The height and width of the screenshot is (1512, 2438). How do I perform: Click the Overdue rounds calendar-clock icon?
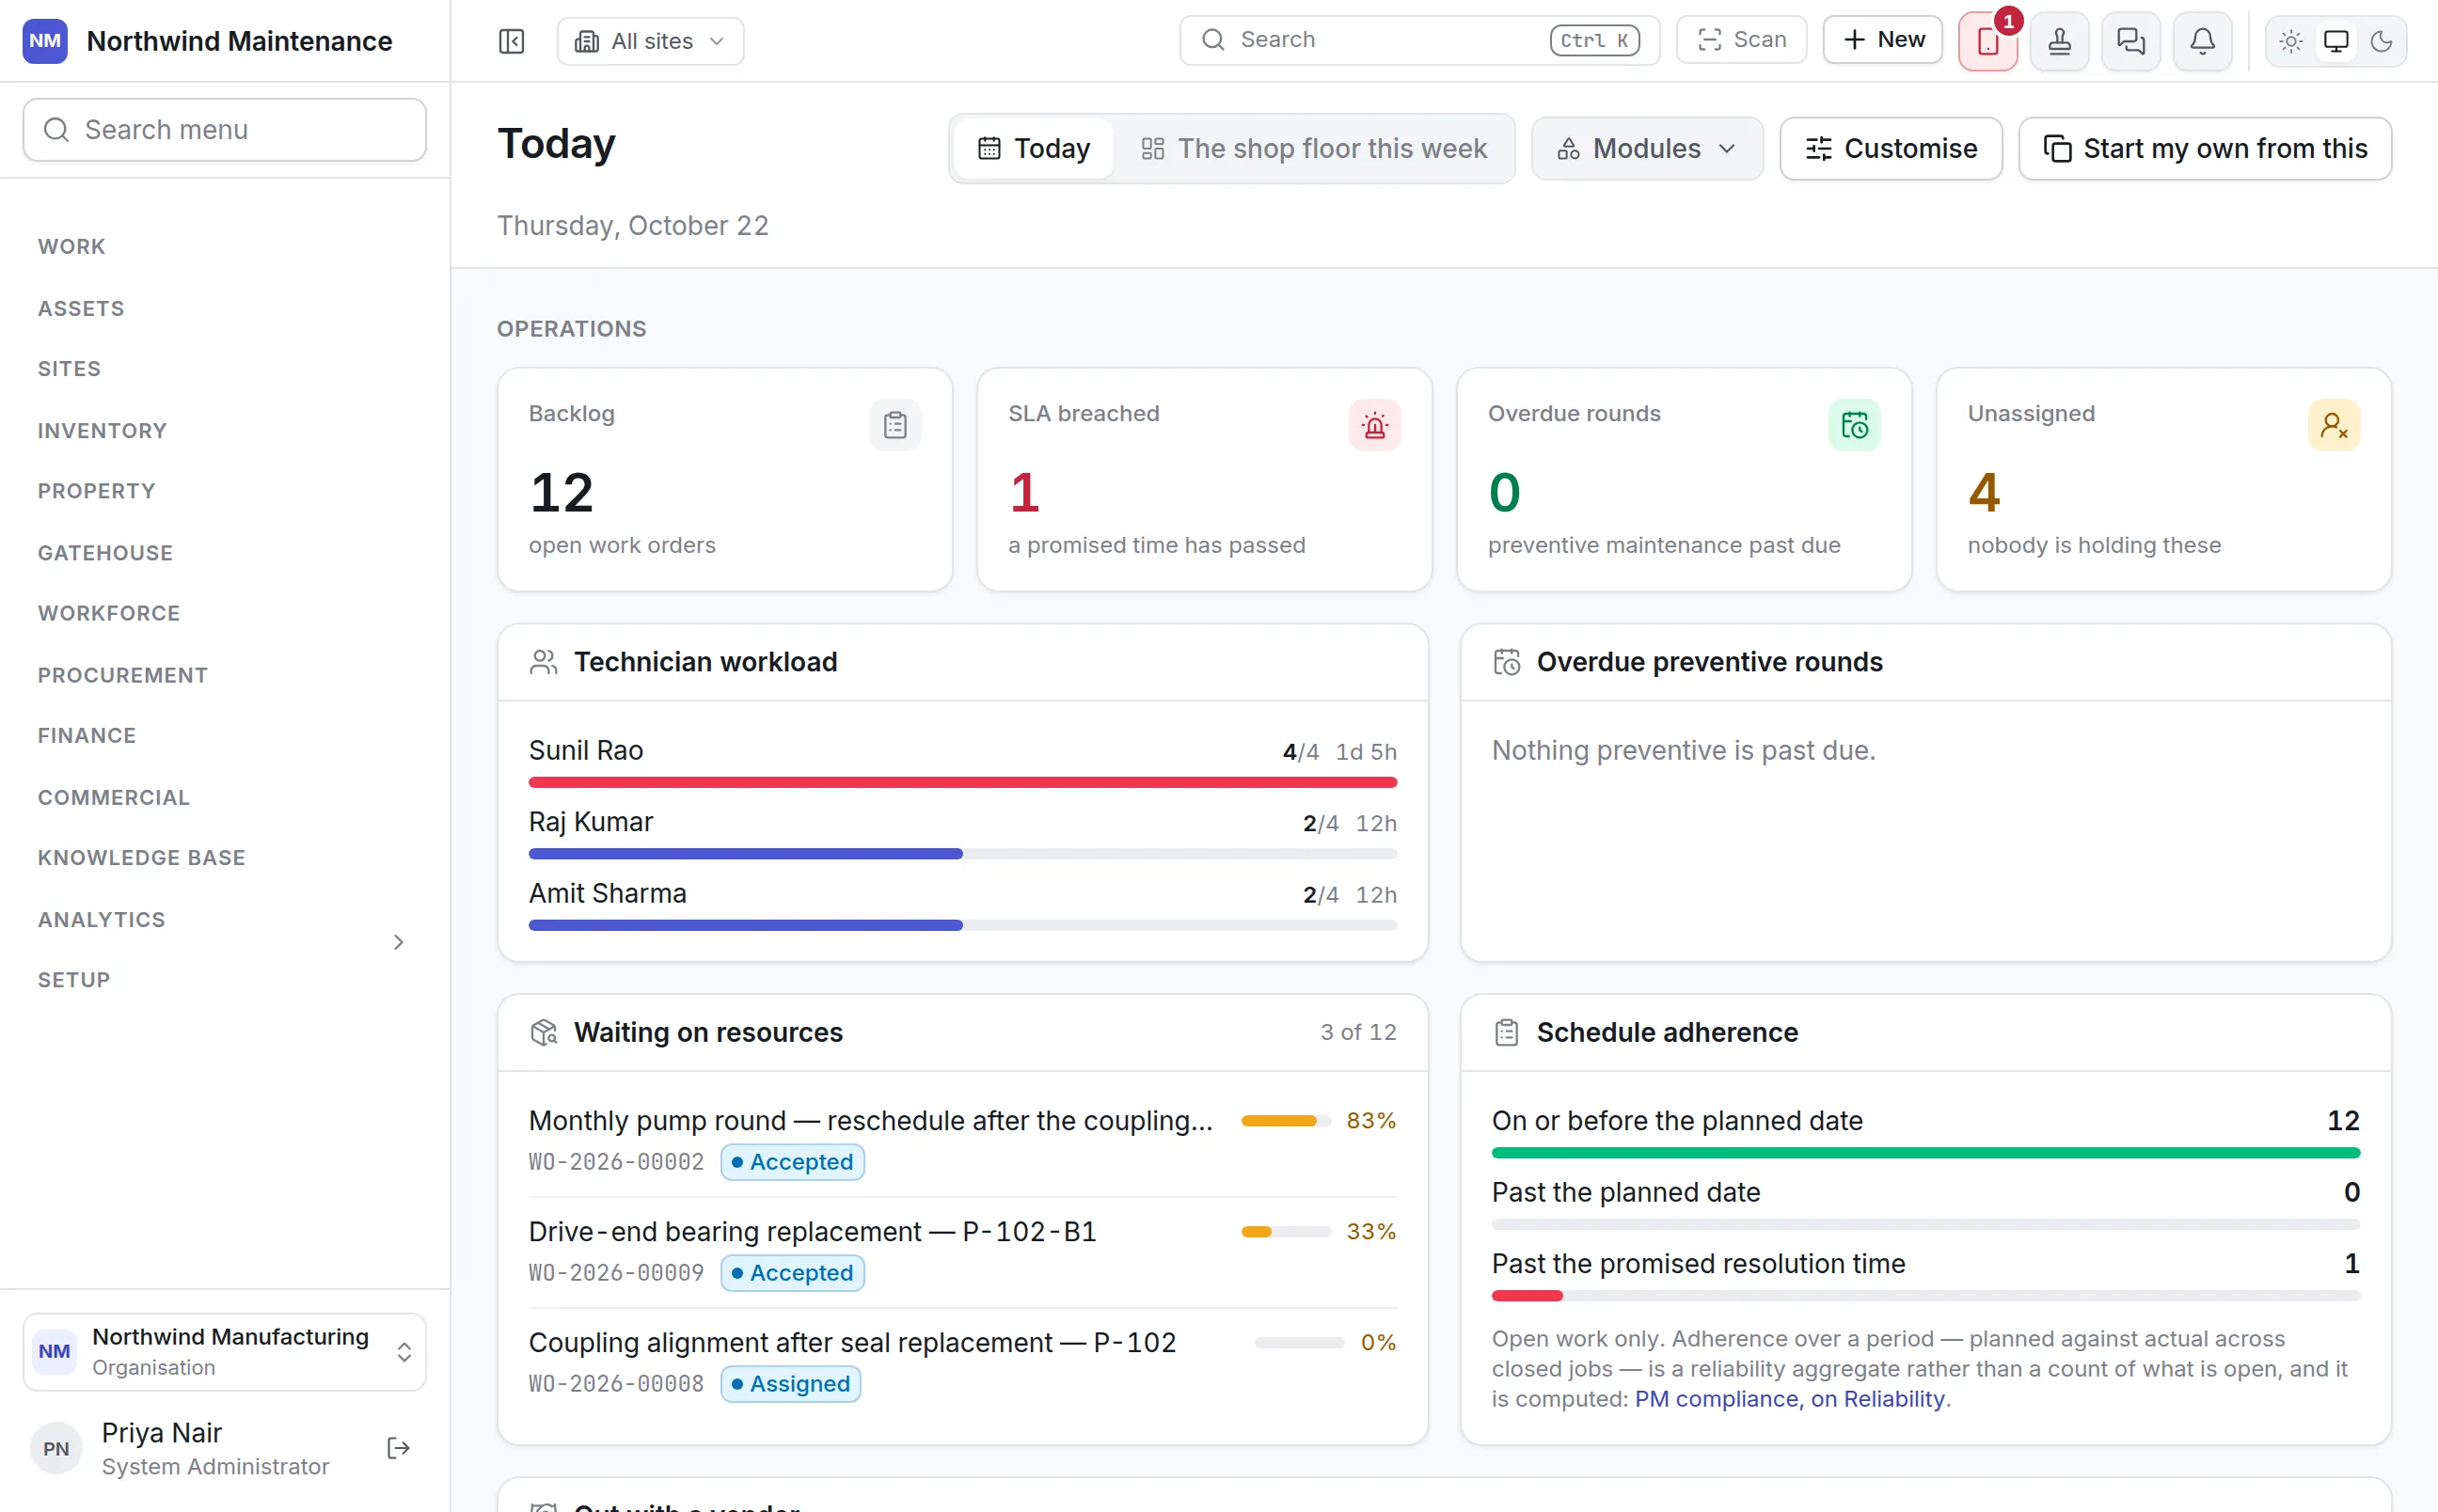(1854, 425)
